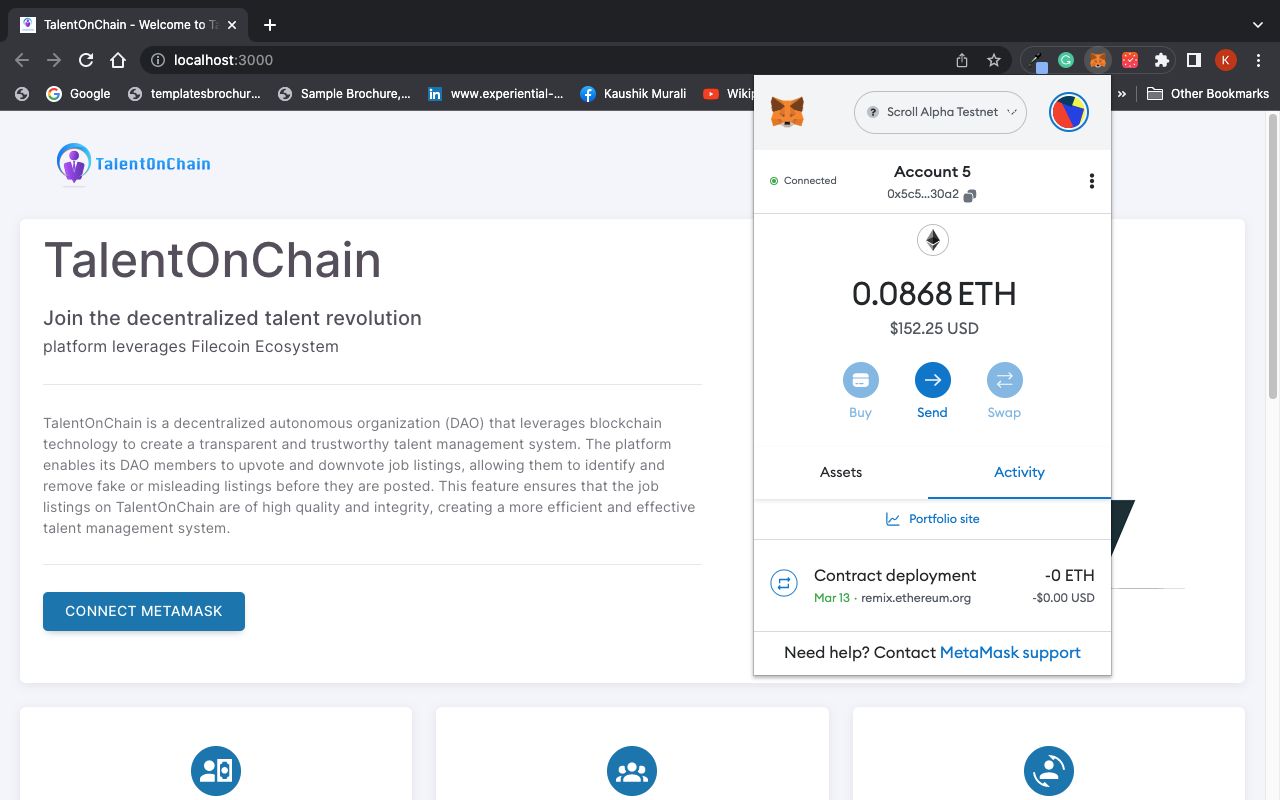The image size is (1280, 800).
Task: Click the Swap button in MetaMask
Action: [1004, 391]
